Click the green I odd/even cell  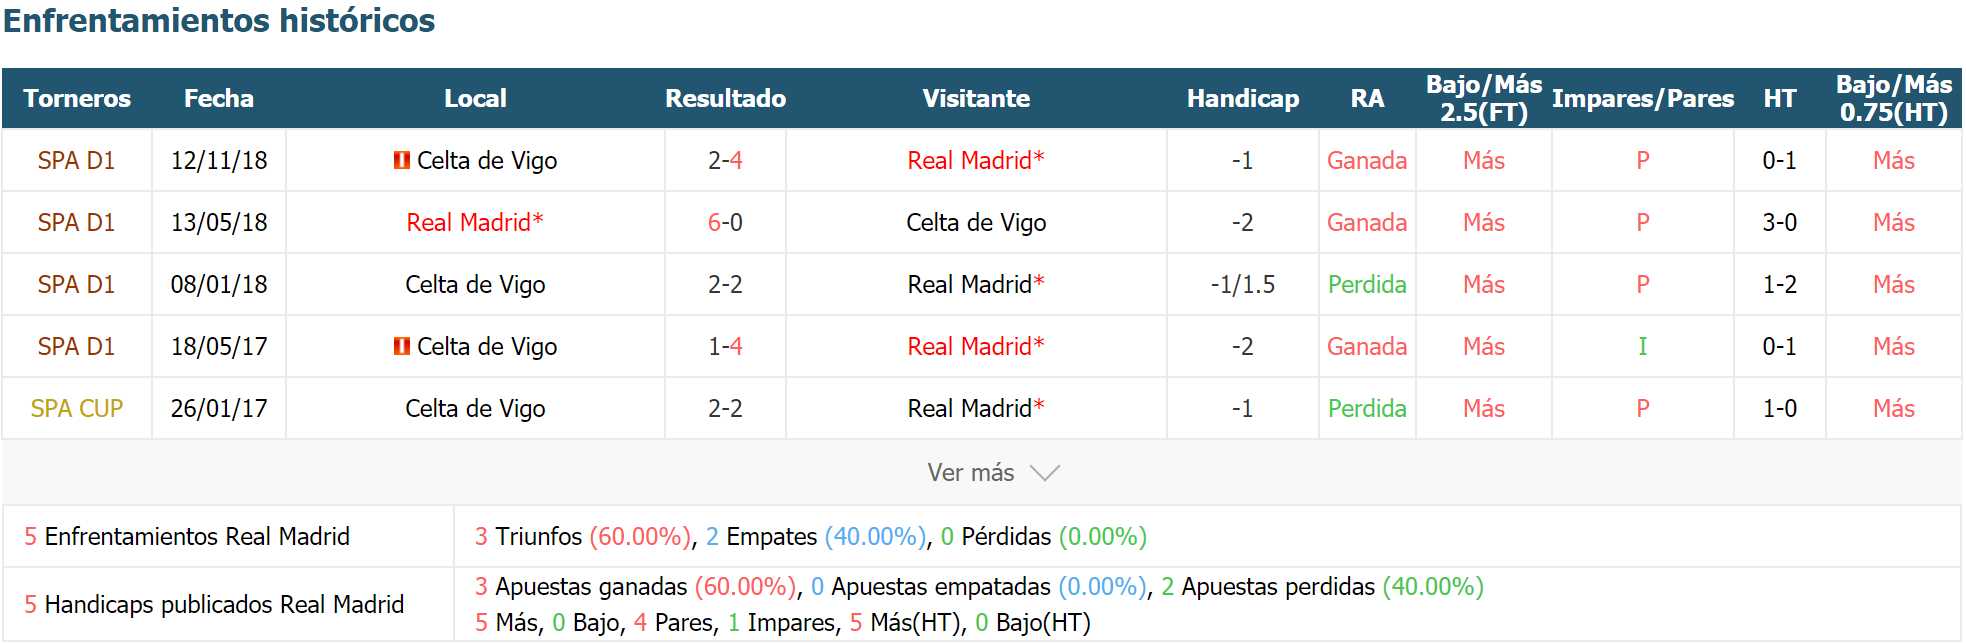[x=1642, y=346]
